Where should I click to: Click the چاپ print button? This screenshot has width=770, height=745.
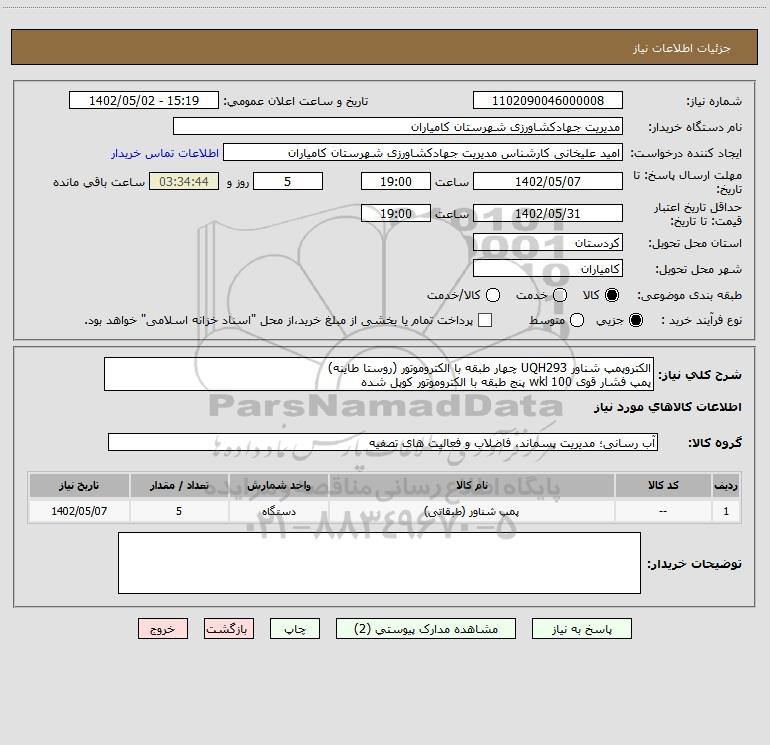[x=295, y=629]
